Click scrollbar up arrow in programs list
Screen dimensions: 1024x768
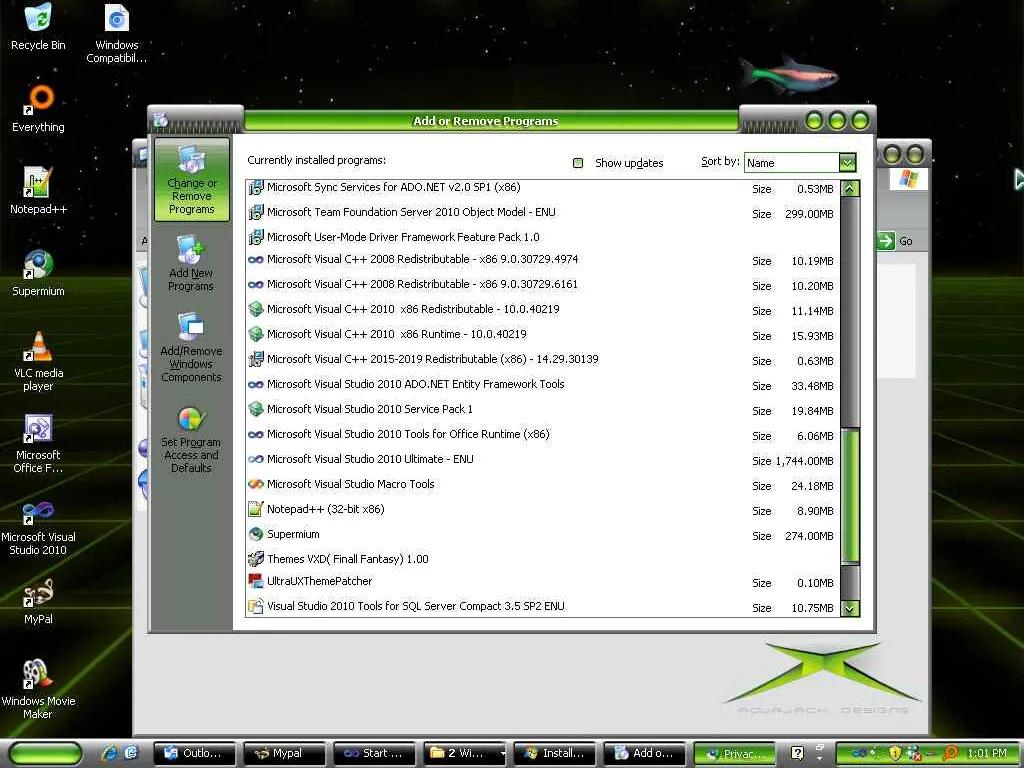(x=850, y=189)
